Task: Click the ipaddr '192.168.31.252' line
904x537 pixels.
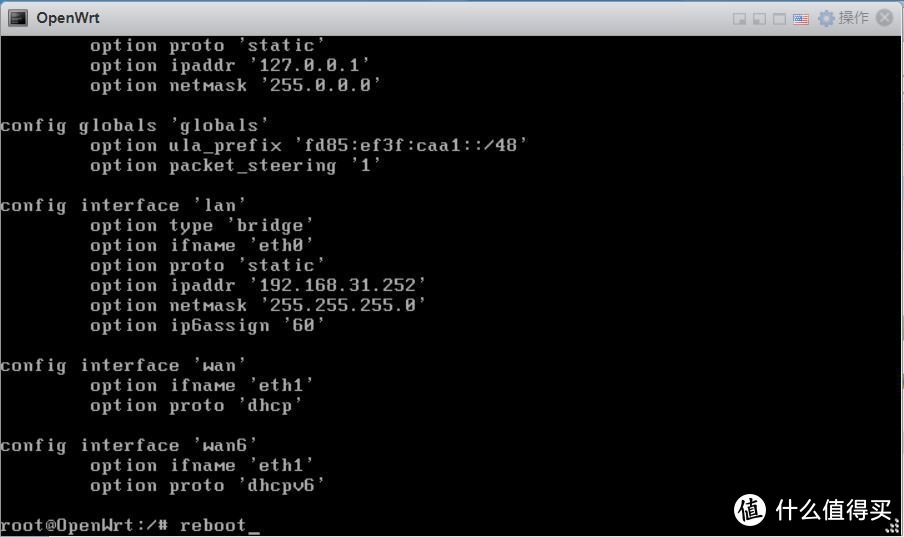Action: (258, 285)
